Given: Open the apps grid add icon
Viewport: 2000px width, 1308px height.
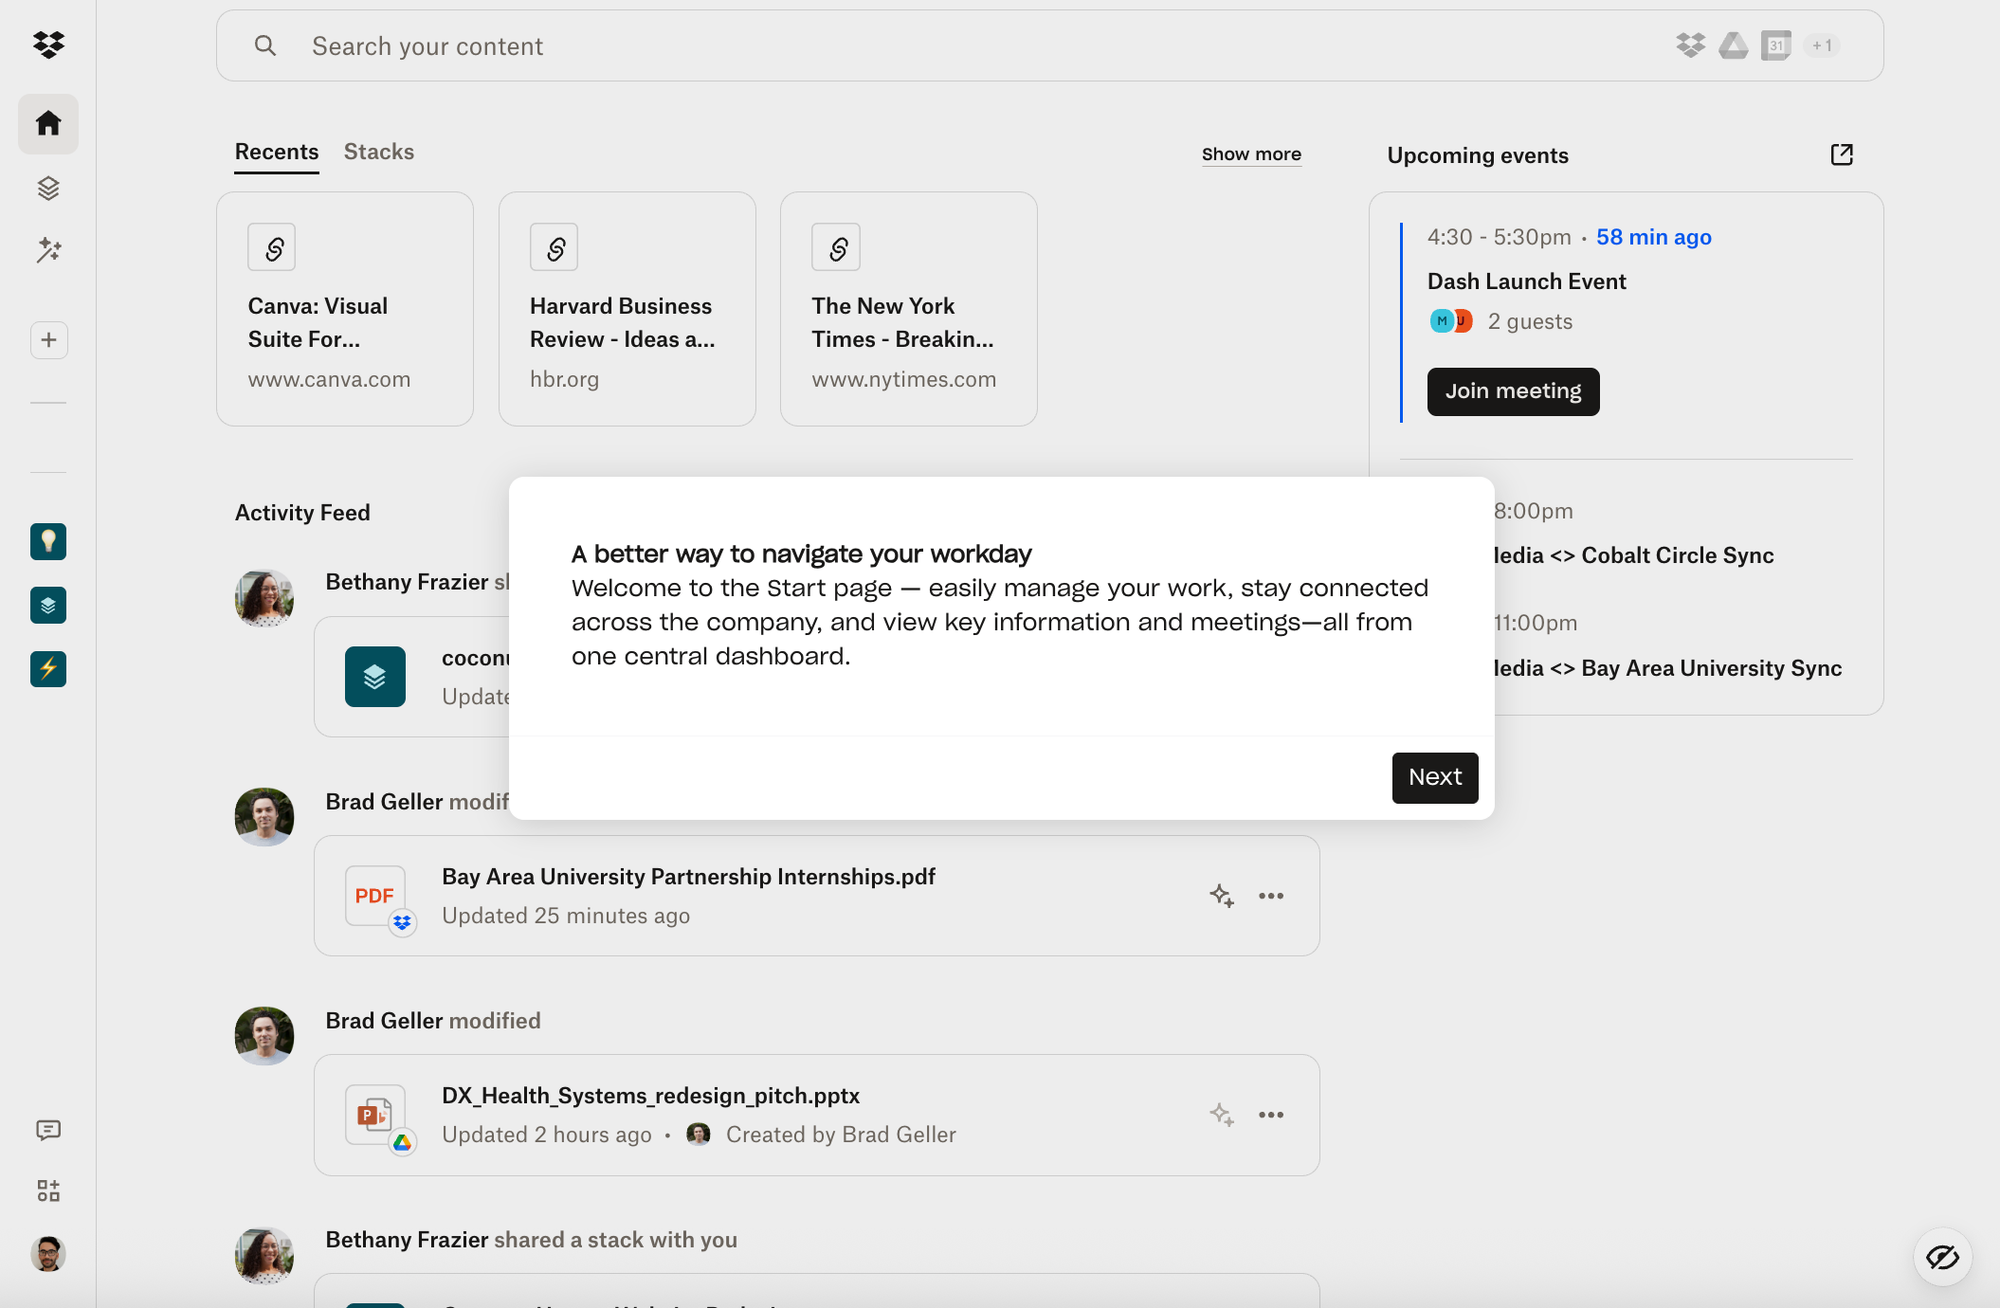Looking at the screenshot, I should point(48,1190).
